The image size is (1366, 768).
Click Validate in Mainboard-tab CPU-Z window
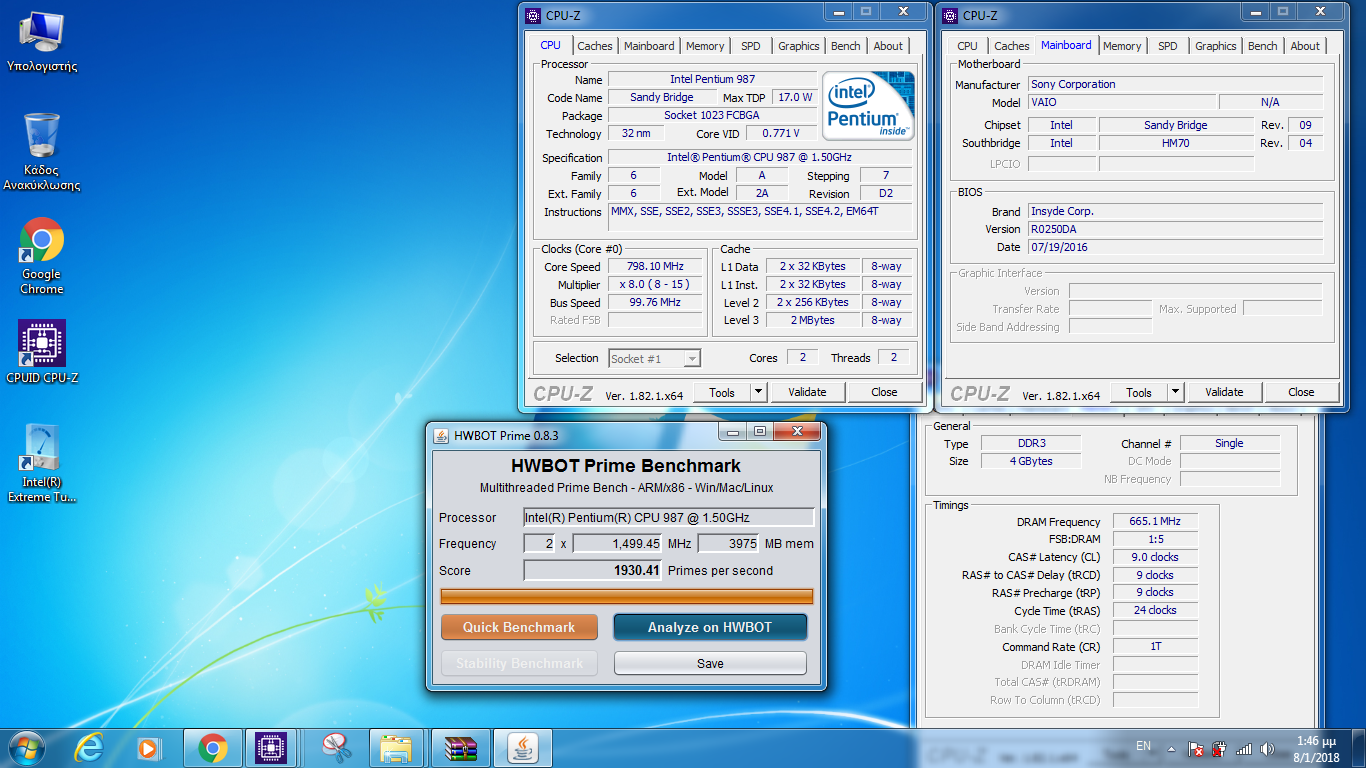point(1224,392)
